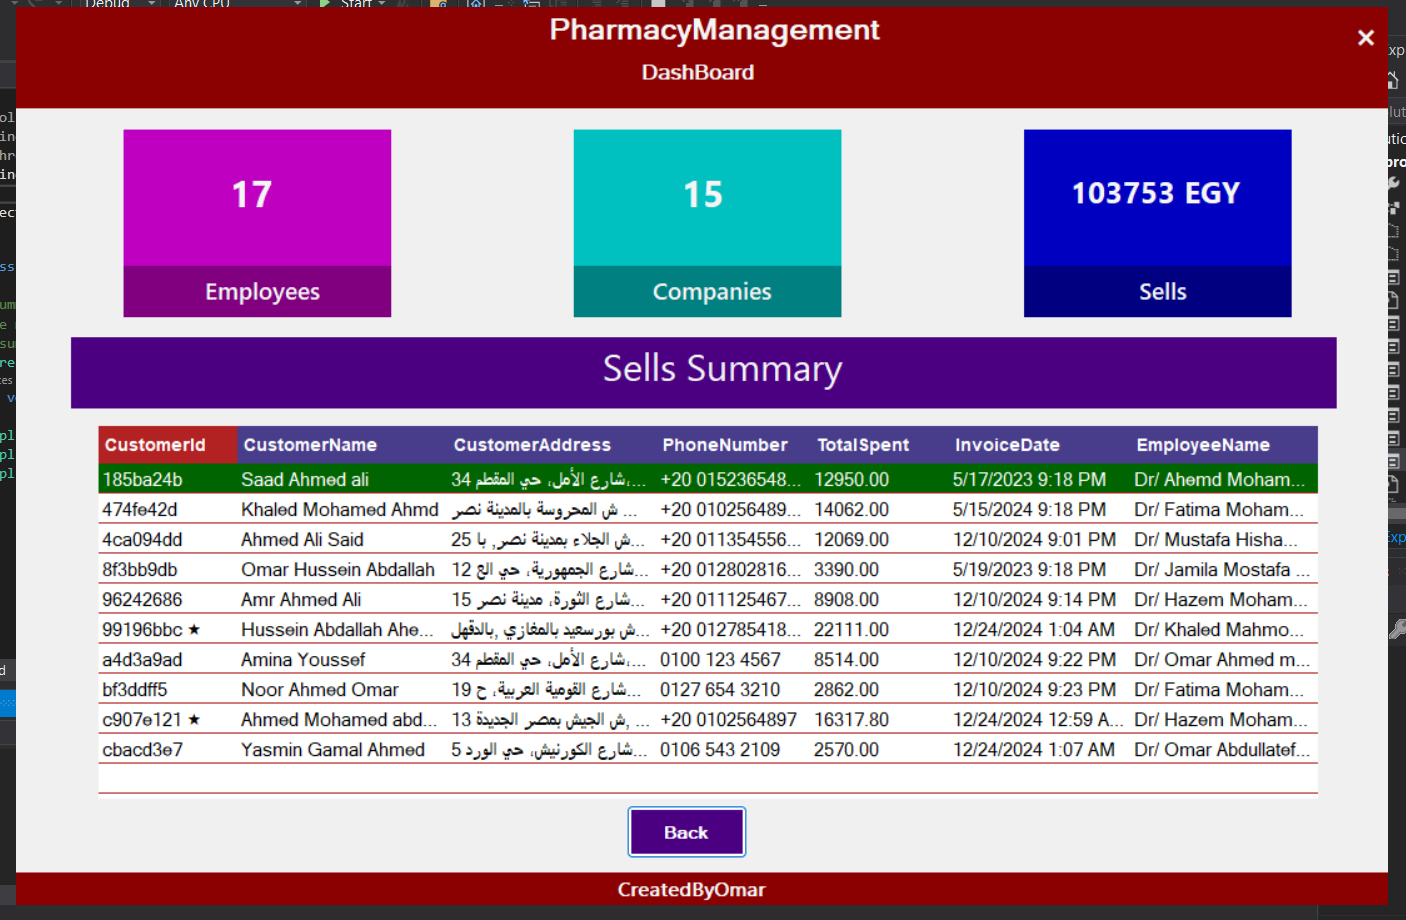This screenshot has height=920, width=1406.
Task: Select the Yasmin Gamal Ahmed row
Action: click(x=333, y=750)
